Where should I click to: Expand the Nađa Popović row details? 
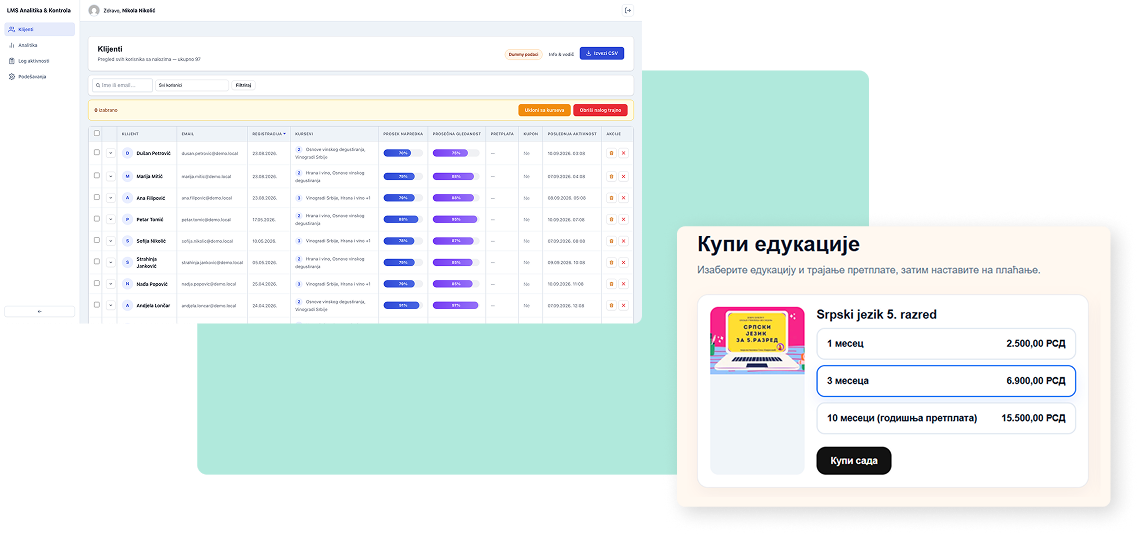(x=110, y=284)
